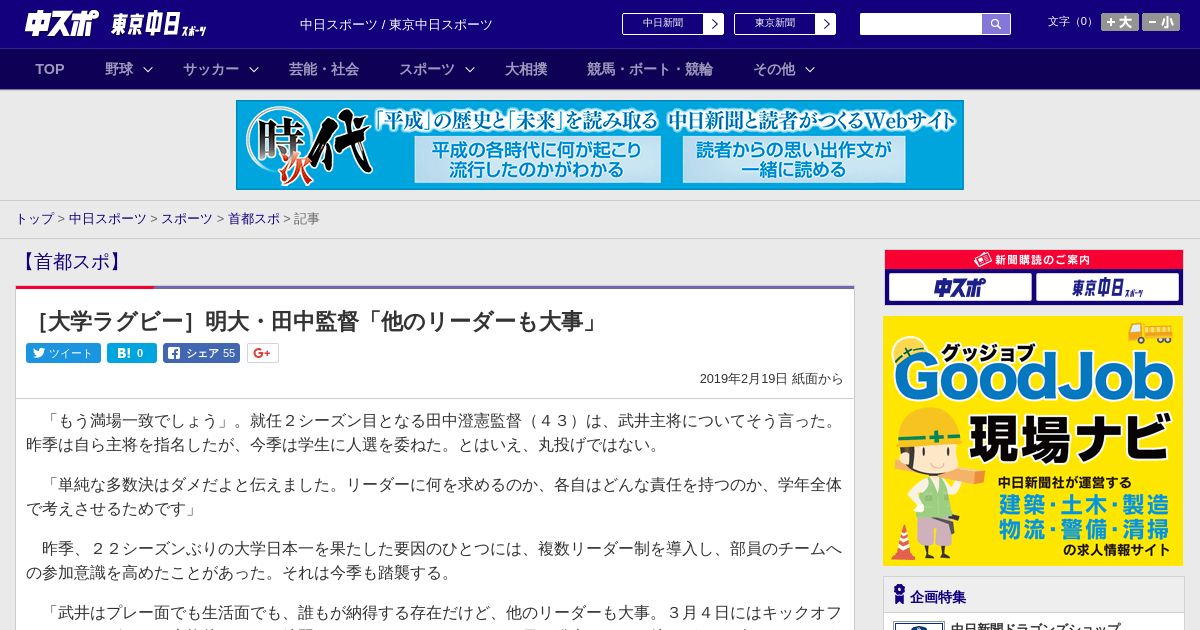Click the 中スポ logo in header
Viewport: 1200px width, 630px height.
(x=62, y=23)
